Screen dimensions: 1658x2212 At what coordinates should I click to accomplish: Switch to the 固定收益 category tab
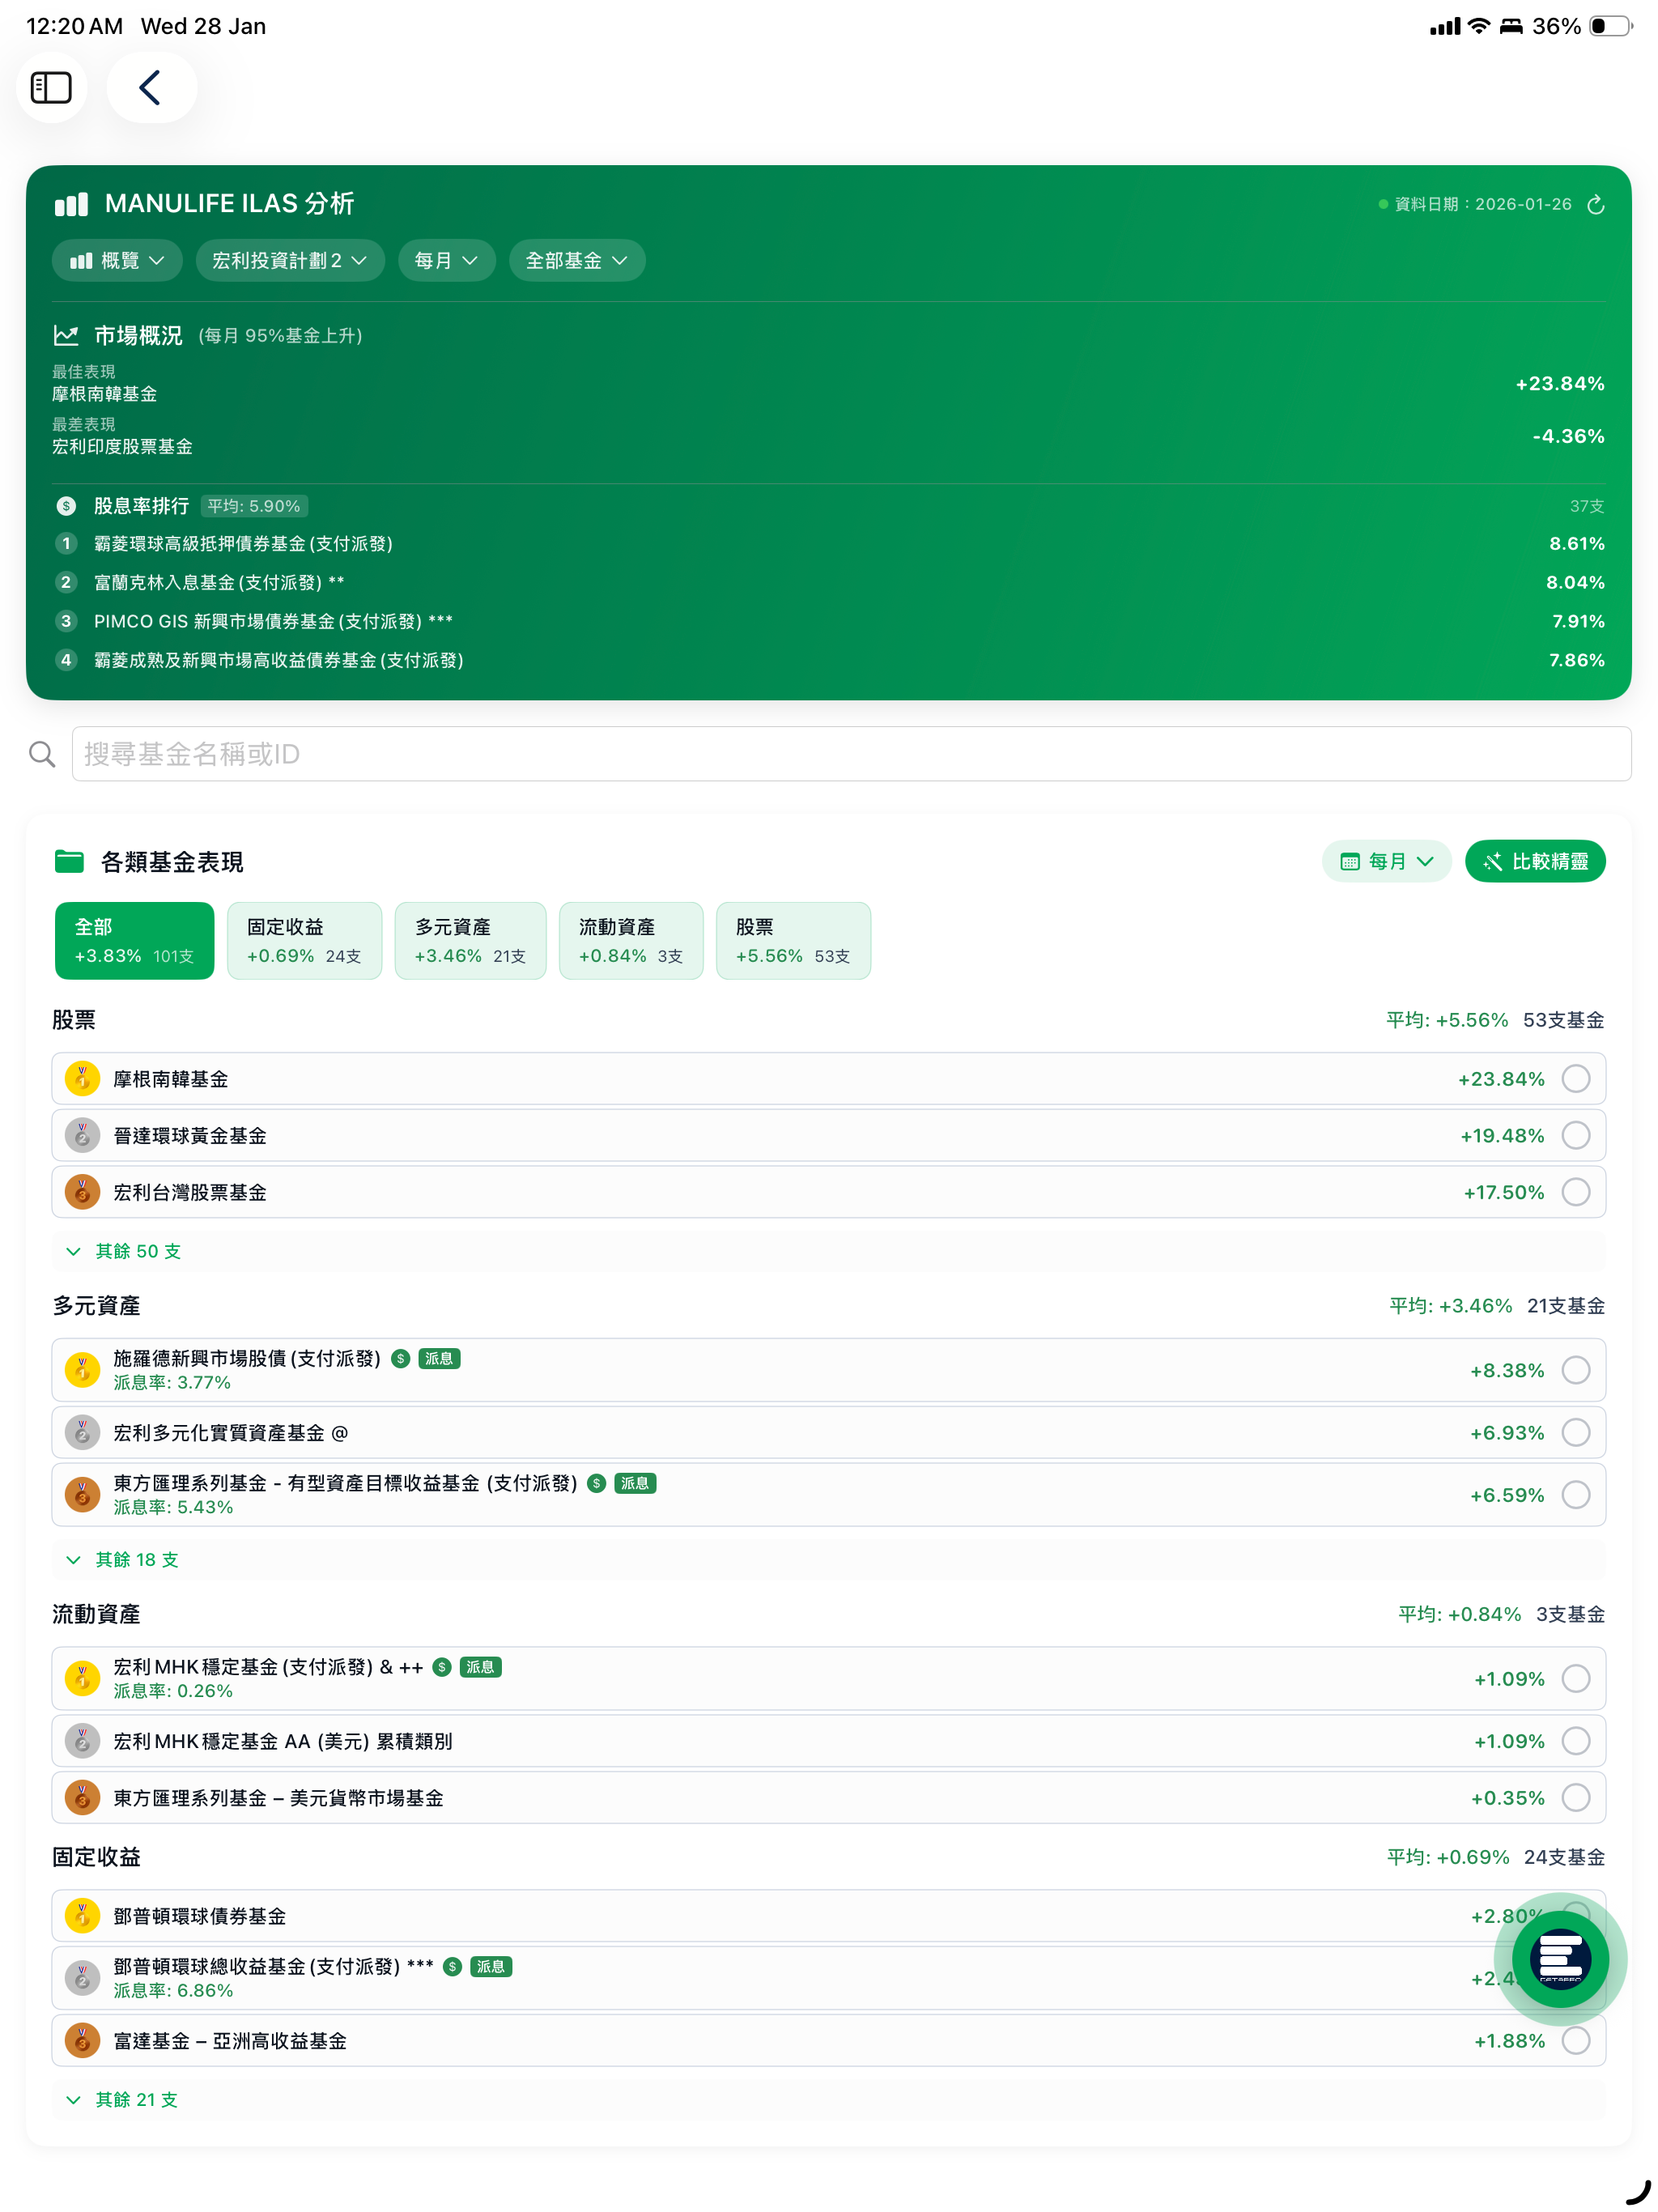(x=304, y=941)
